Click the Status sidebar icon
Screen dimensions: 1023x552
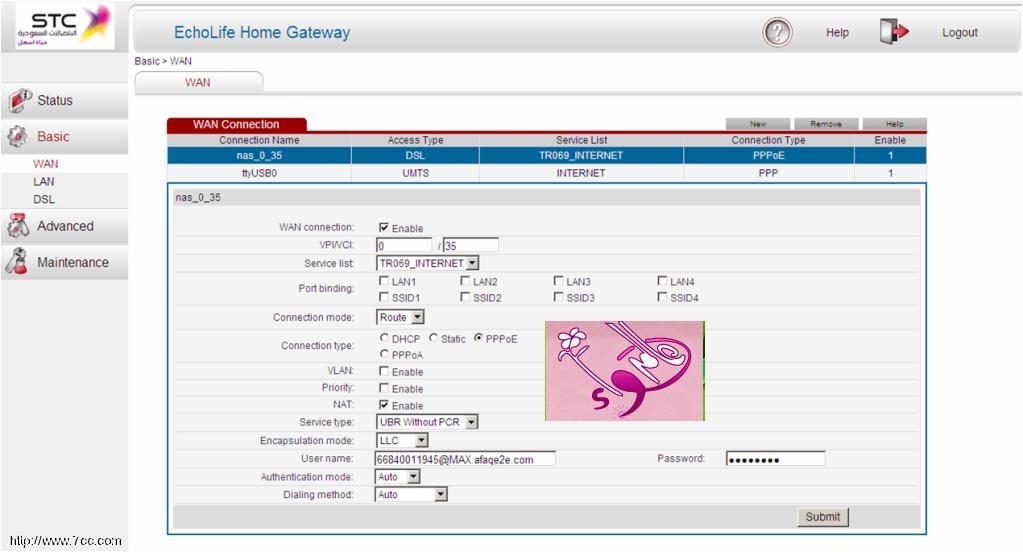20,100
